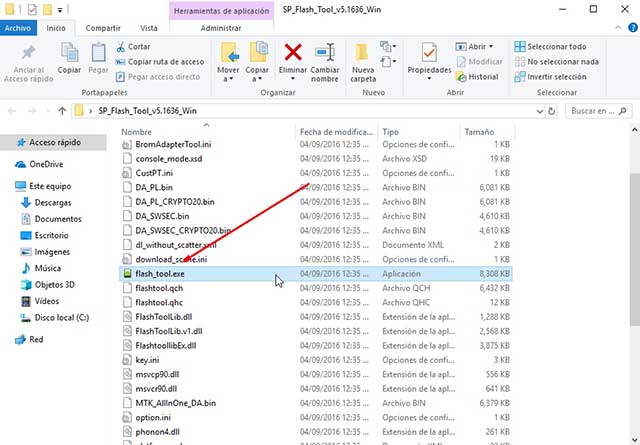
Task: Click the back navigation arrow
Action: click(x=12, y=111)
